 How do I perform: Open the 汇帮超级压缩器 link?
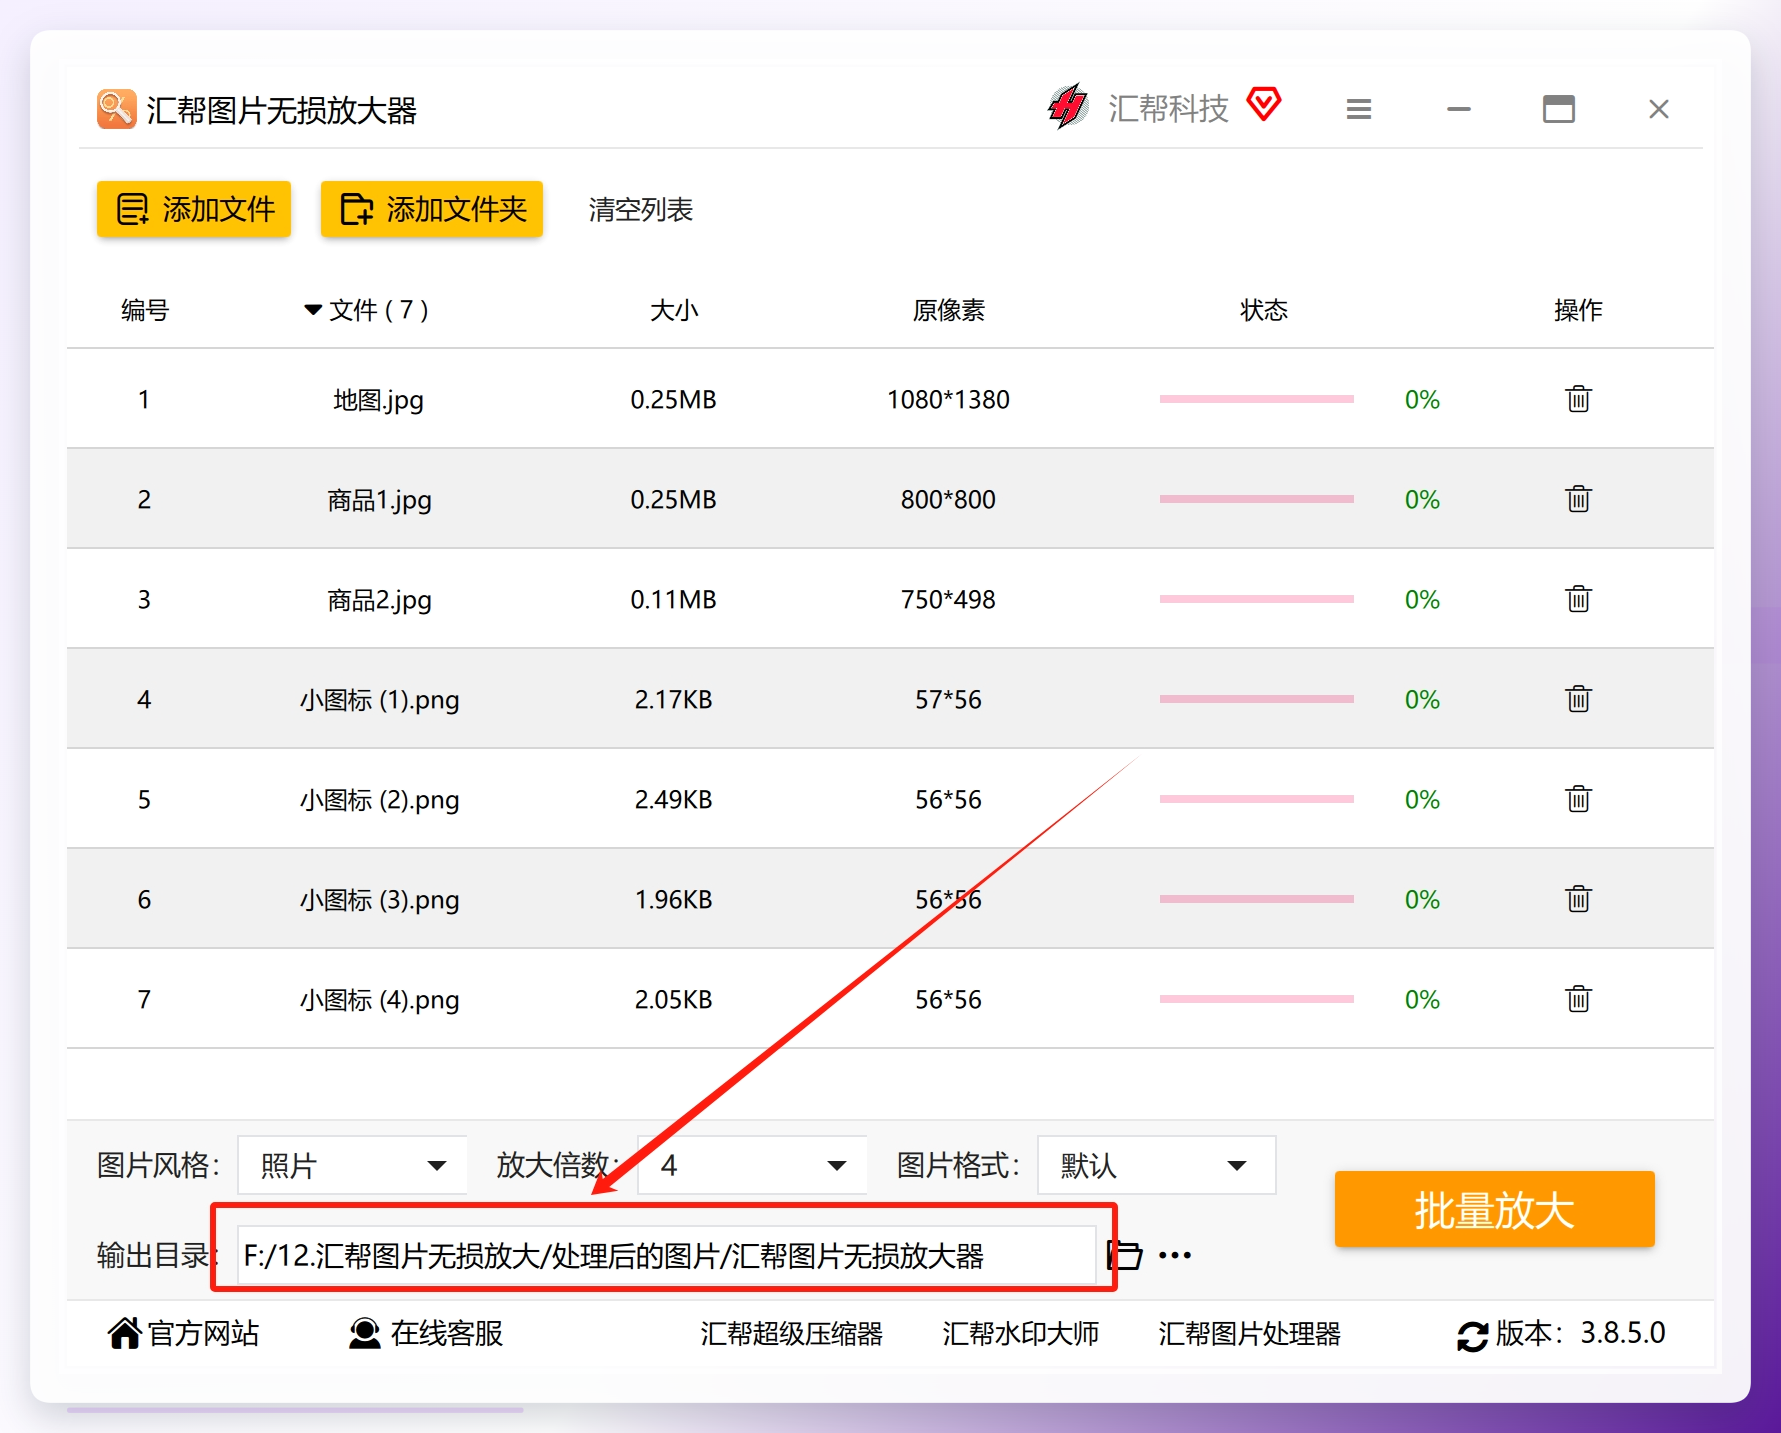pyautogui.click(x=791, y=1334)
